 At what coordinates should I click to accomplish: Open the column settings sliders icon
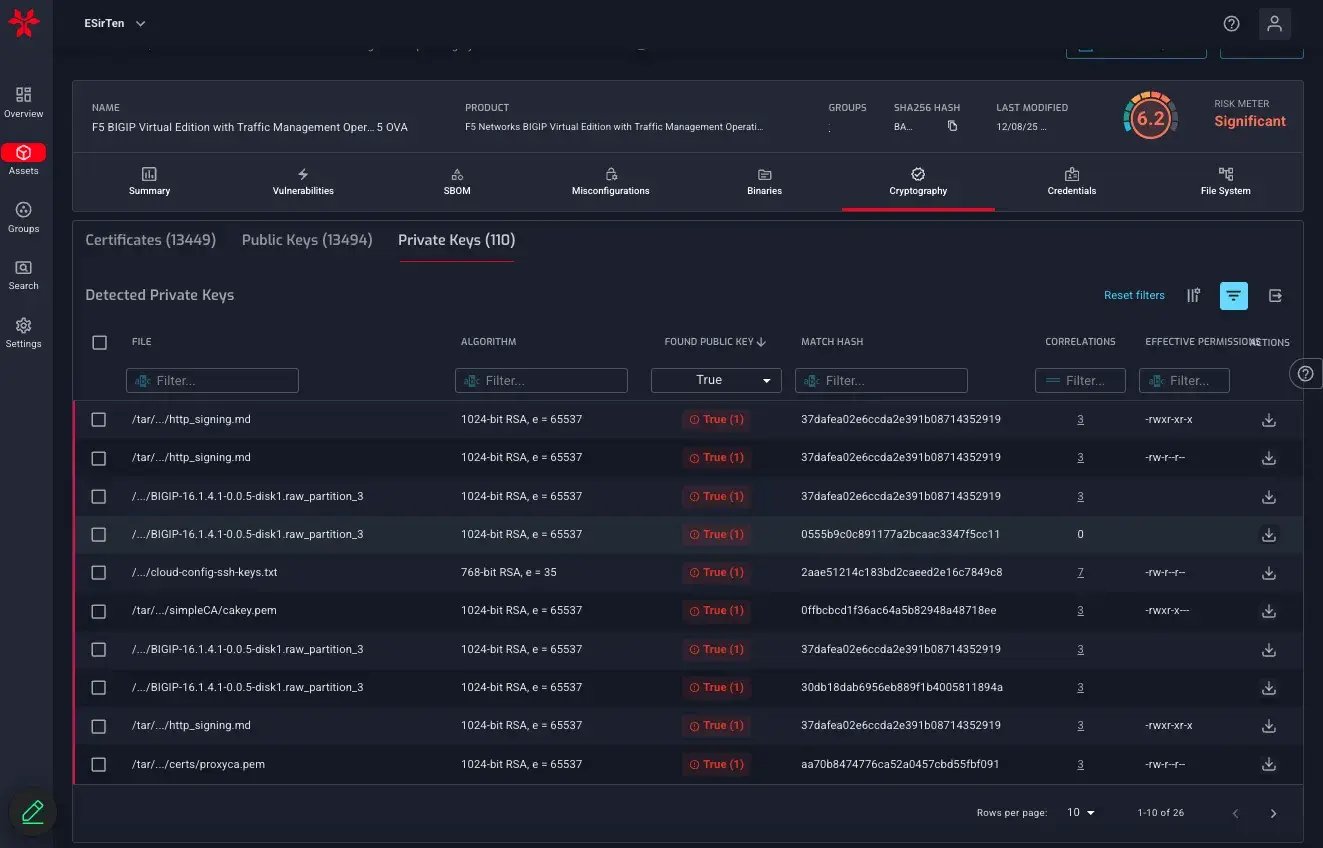coord(1193,295)
